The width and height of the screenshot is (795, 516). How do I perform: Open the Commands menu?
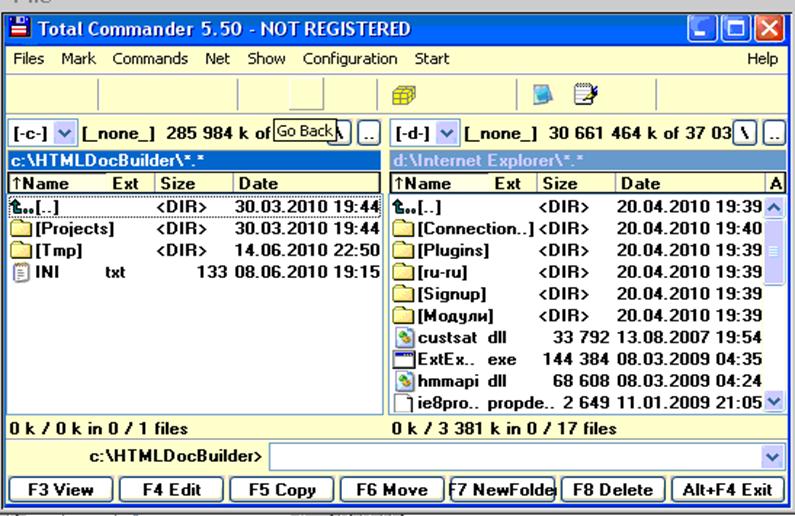pos(150,59)
